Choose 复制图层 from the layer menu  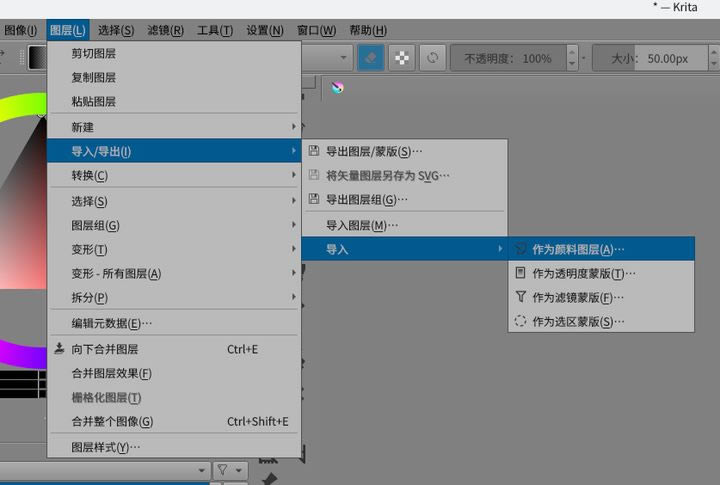(x=174, y=77)
